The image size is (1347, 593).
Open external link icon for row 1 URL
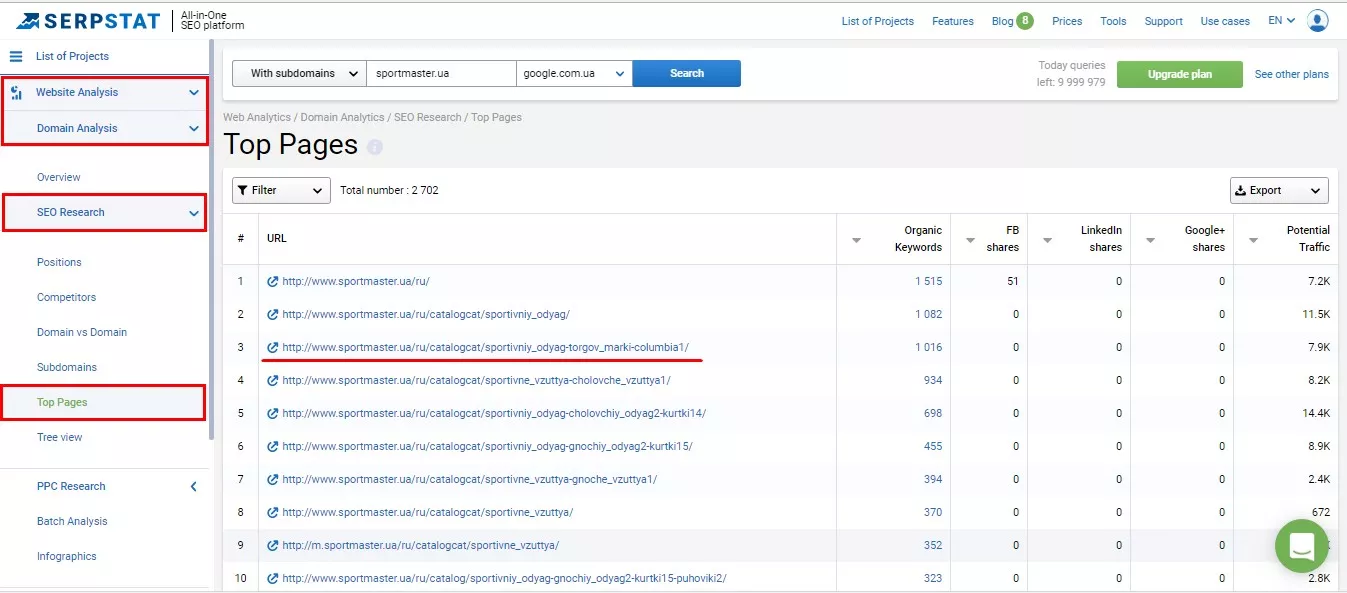(x=272, y=281)
